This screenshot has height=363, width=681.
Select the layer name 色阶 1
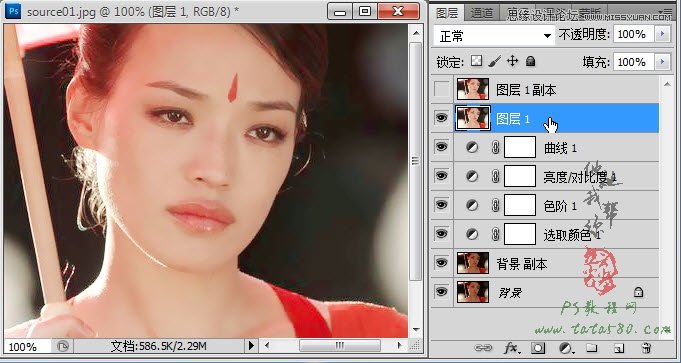pos(560,206)
